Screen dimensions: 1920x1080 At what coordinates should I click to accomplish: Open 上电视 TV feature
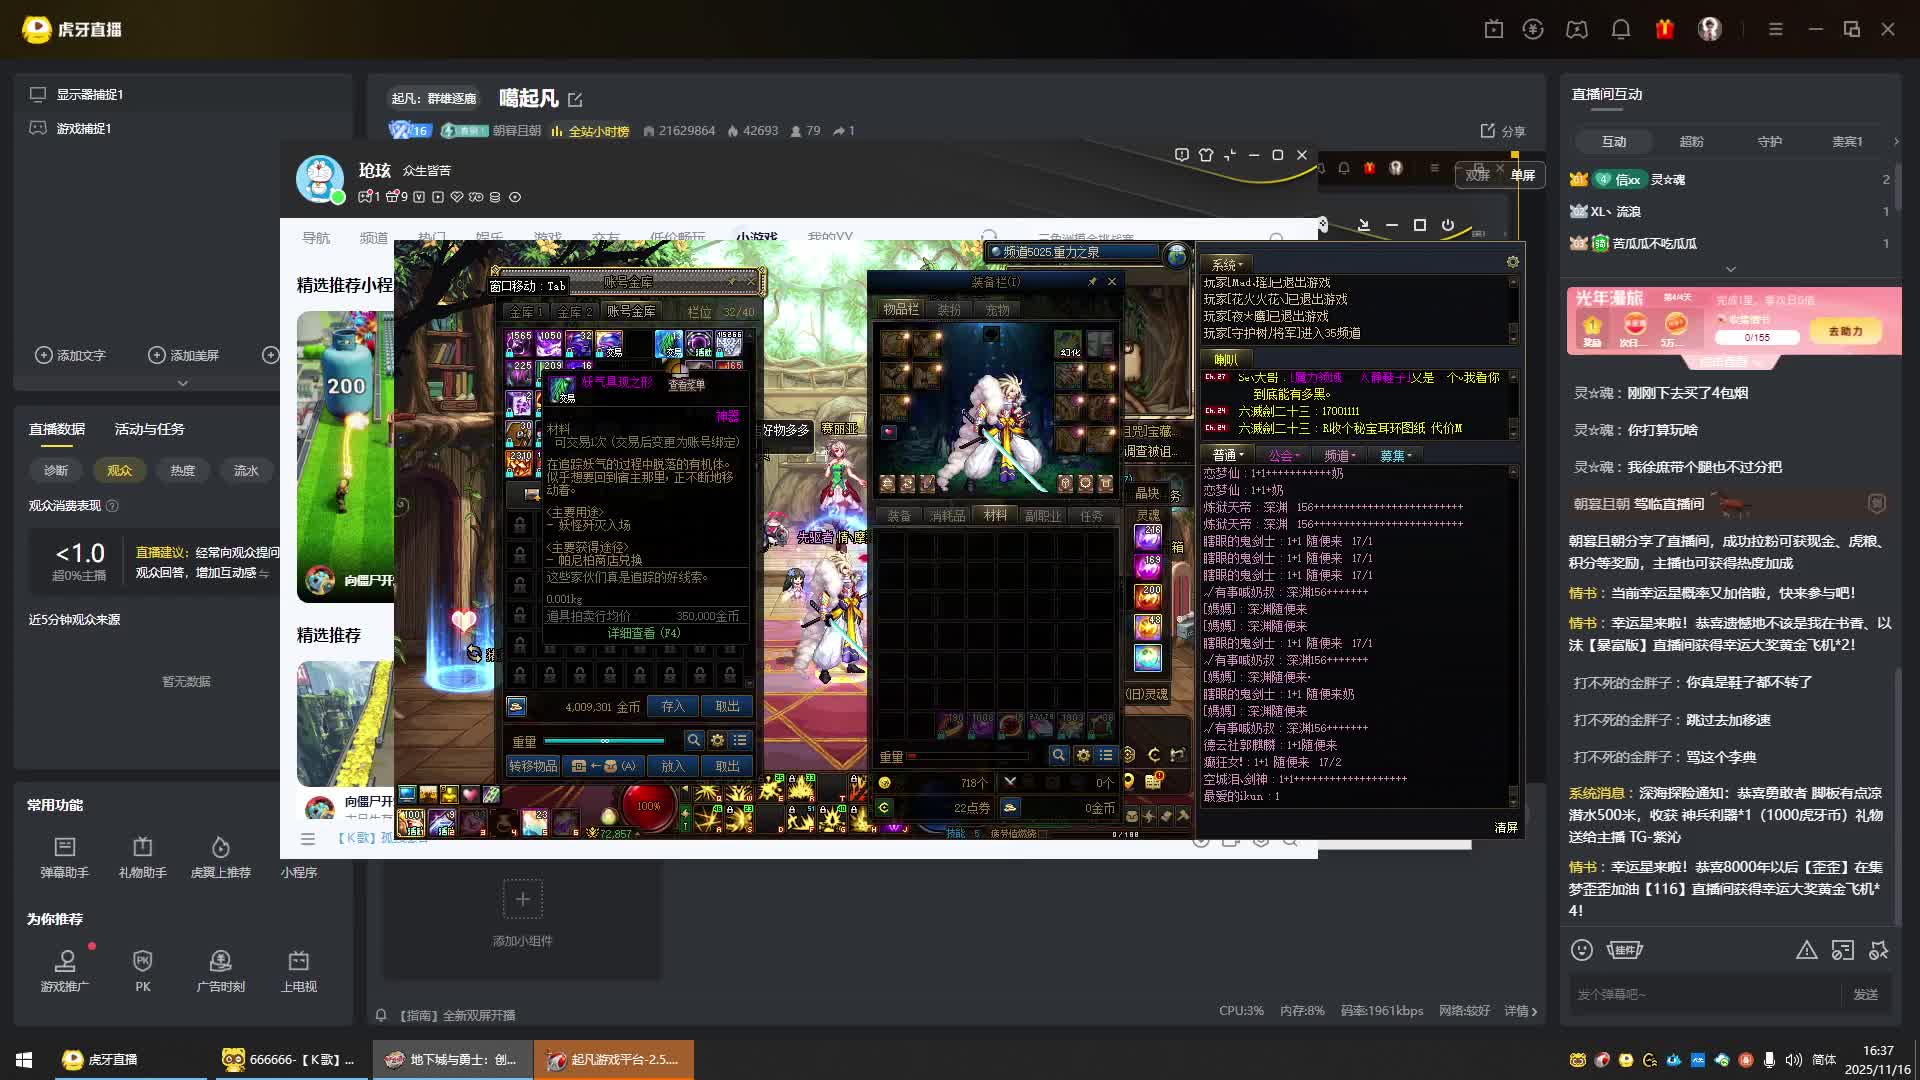pyautogui.click(x=298, y=961)
